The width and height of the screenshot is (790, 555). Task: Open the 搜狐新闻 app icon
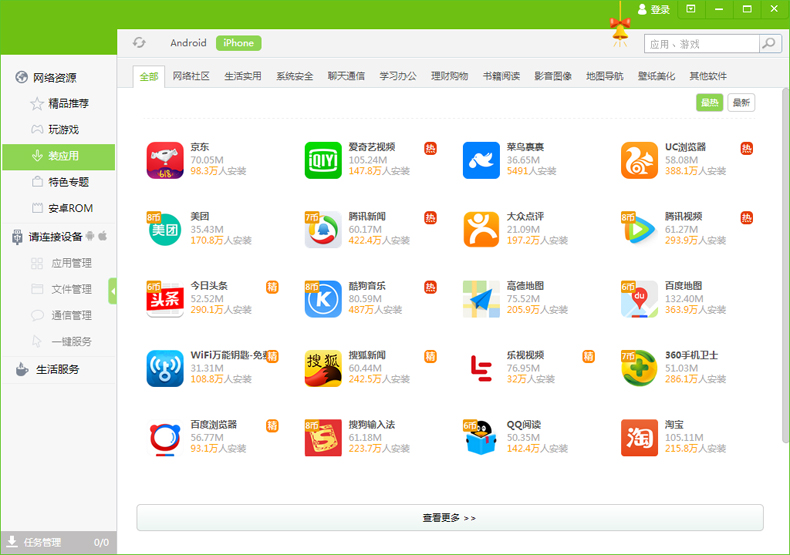pos(323,369)
